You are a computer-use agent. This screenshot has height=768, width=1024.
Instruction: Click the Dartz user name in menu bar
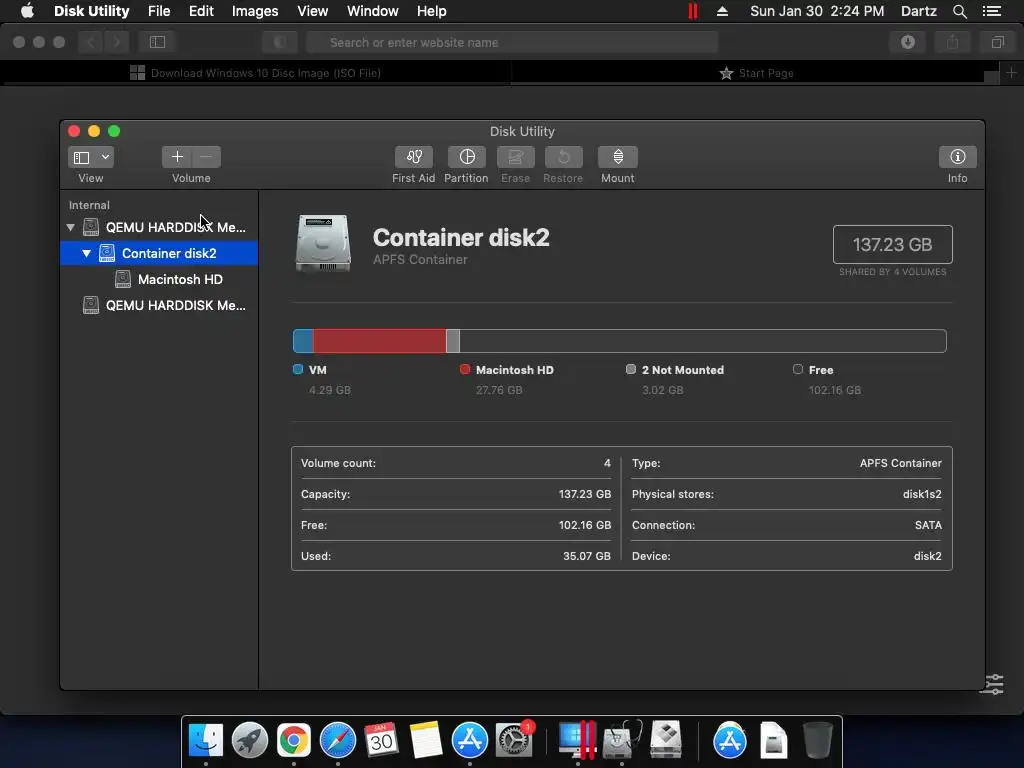919,11
